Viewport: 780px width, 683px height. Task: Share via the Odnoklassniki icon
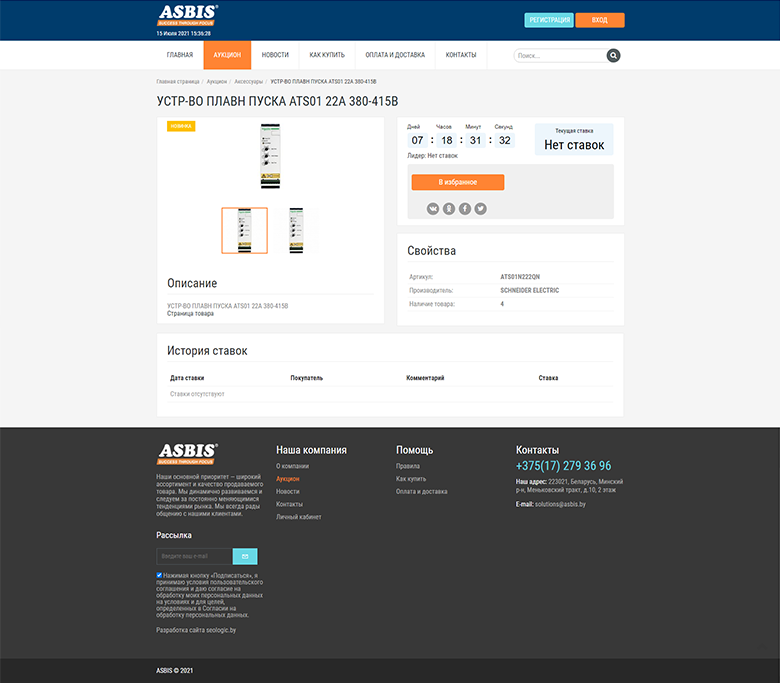tap(449, 208)
